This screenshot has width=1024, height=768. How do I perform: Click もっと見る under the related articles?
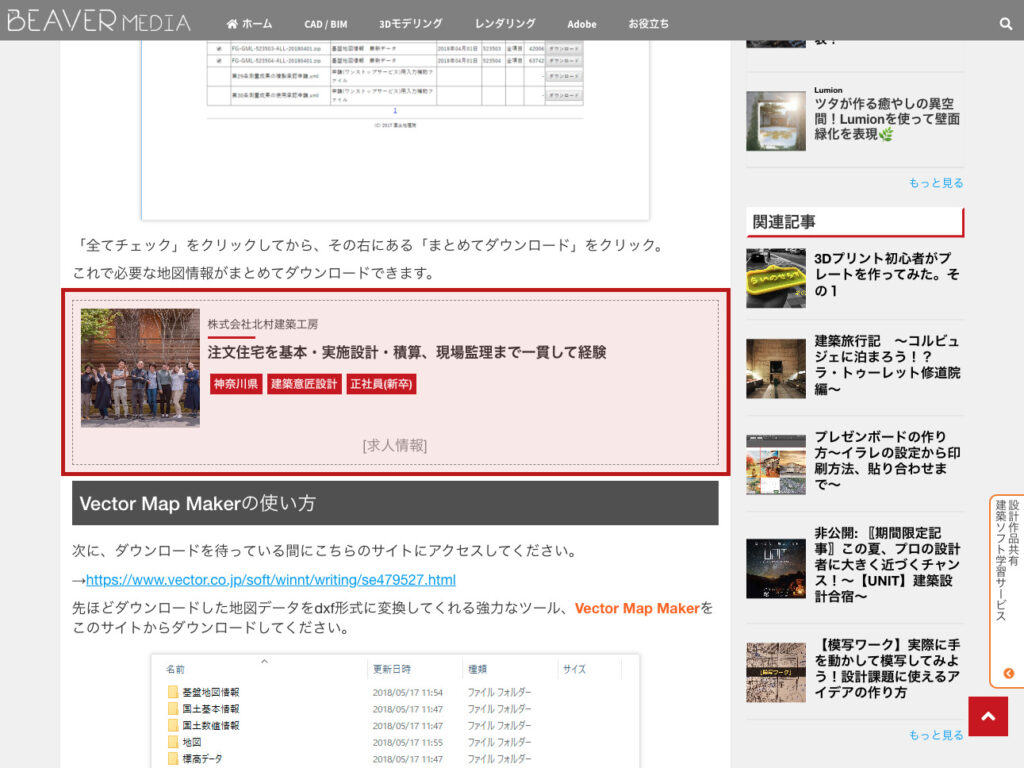[935, 734]
